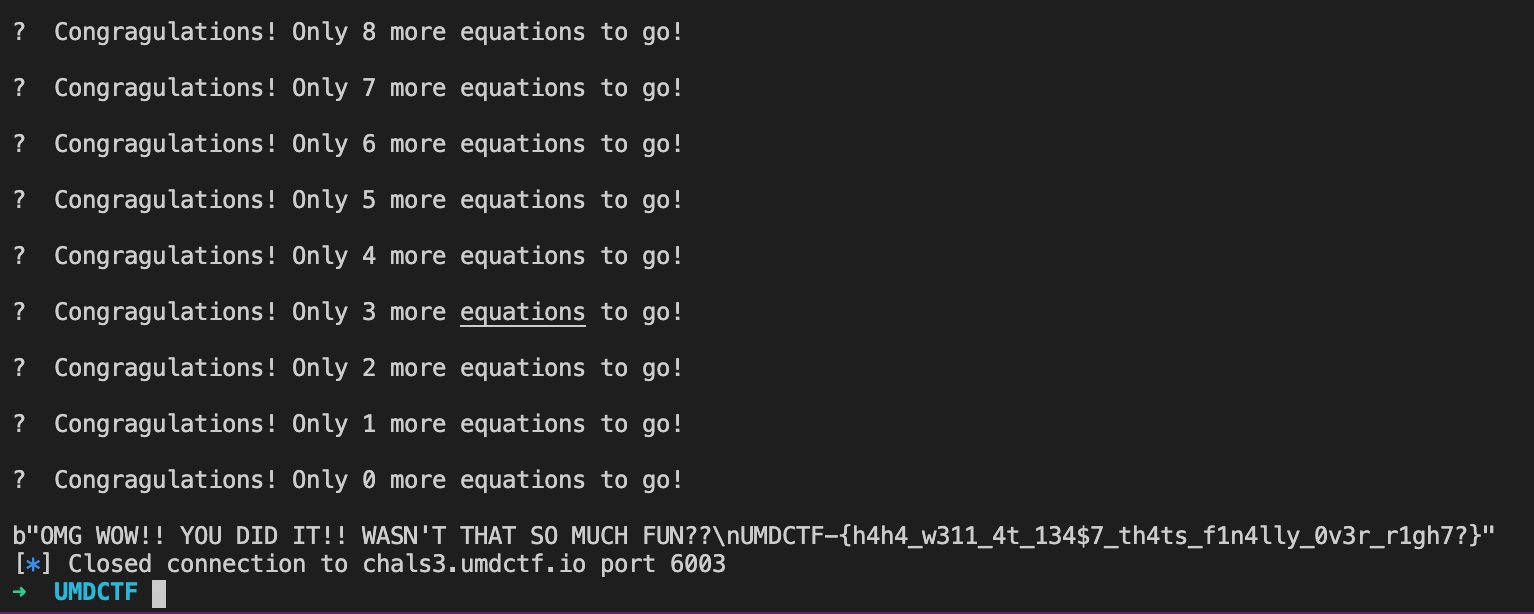Image resolution: width=1534 pixels, height=614 pixels.
Task: Click the question mark before 7 more equations
Action: pos(20,88)
